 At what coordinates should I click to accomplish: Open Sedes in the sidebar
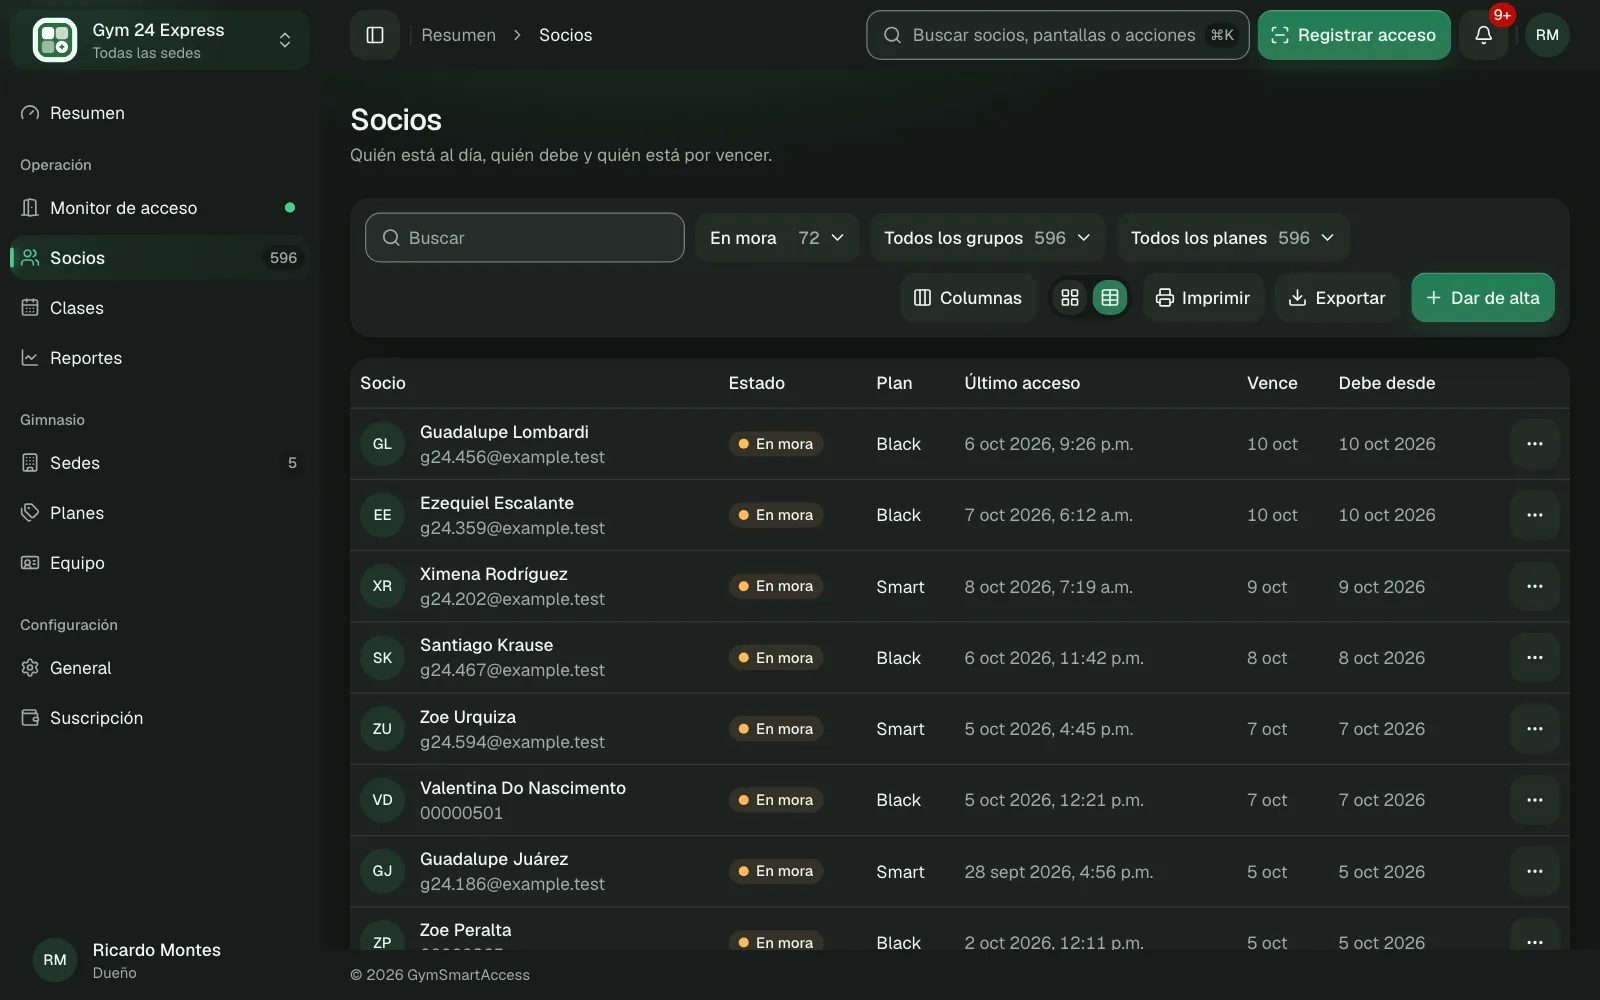[160, 463]
